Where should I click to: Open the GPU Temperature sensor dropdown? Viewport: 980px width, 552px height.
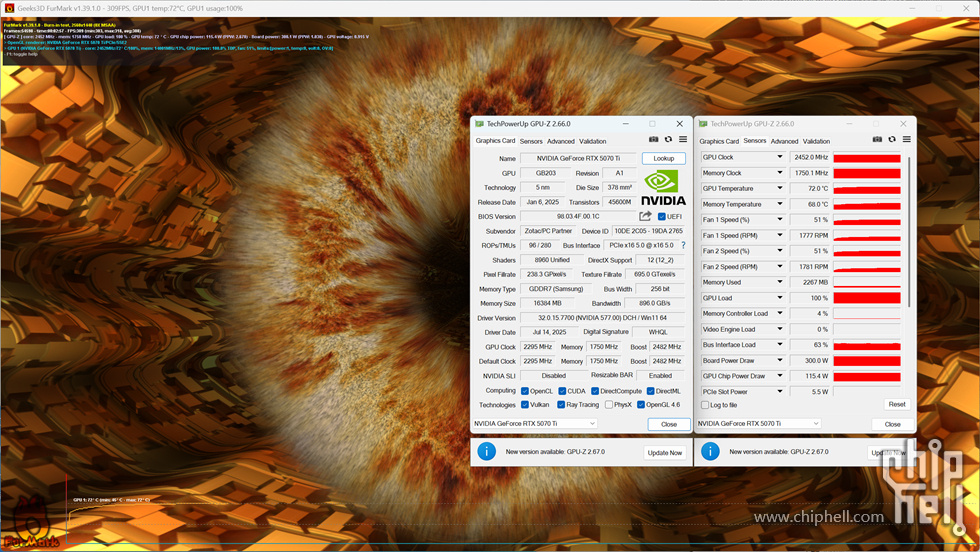click(779, 188)
